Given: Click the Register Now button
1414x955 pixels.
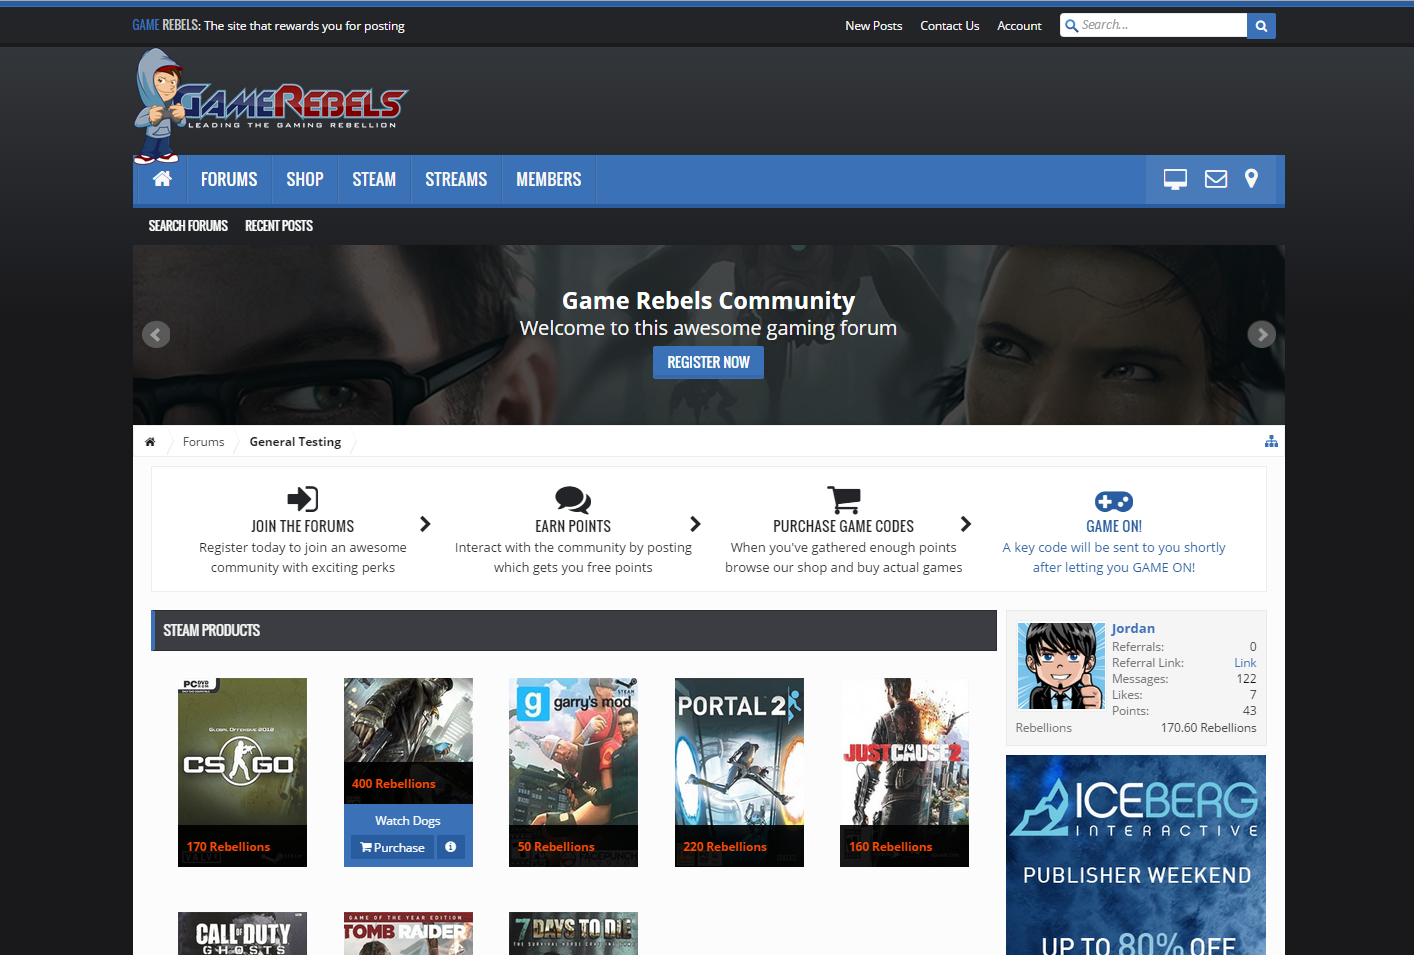Looking at the screenshot, I should tap(708, 362).
